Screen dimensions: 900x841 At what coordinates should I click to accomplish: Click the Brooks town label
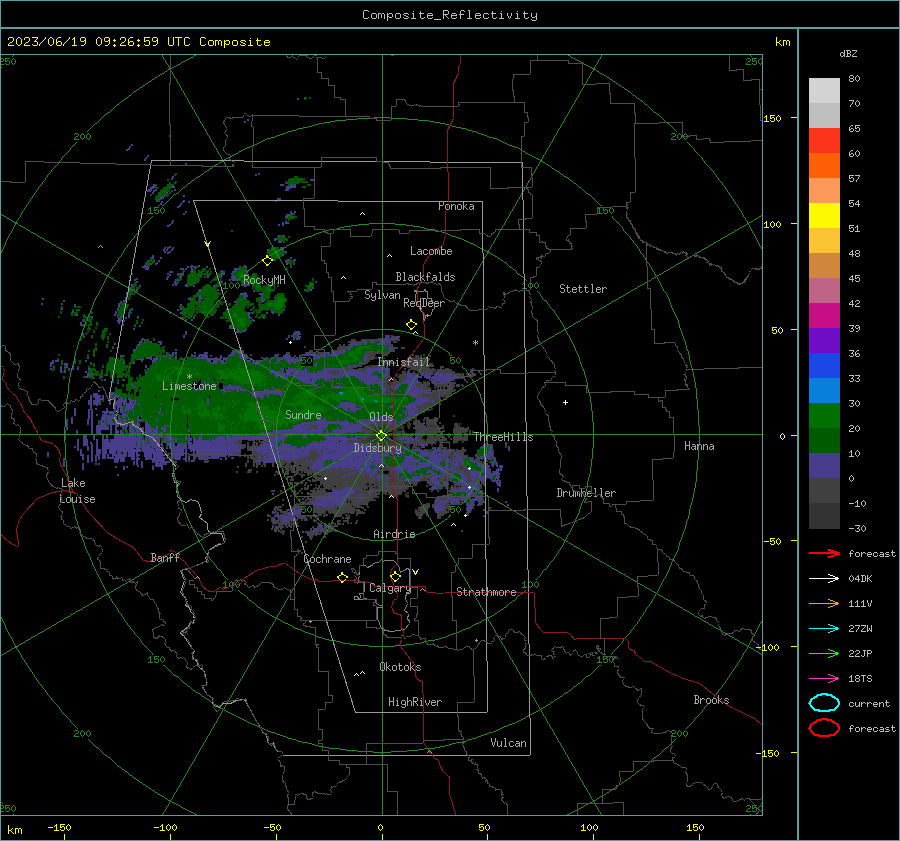click(711, 700)
